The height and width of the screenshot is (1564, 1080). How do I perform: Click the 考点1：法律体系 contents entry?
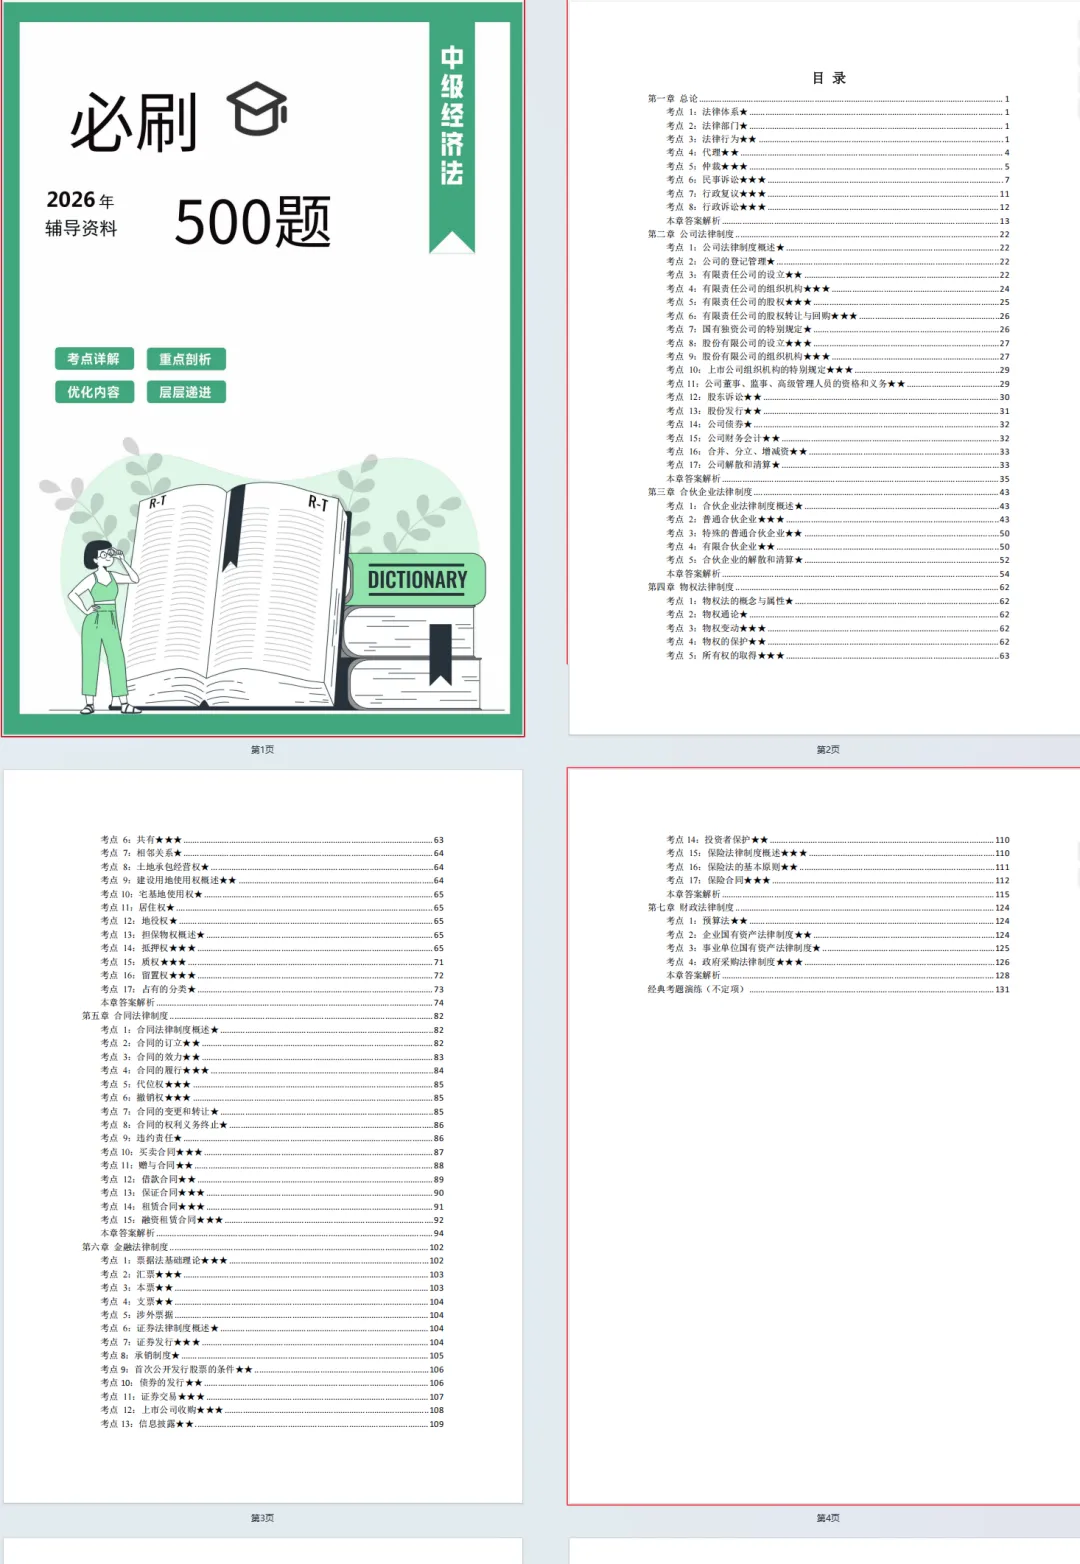[x=838, y=112]
